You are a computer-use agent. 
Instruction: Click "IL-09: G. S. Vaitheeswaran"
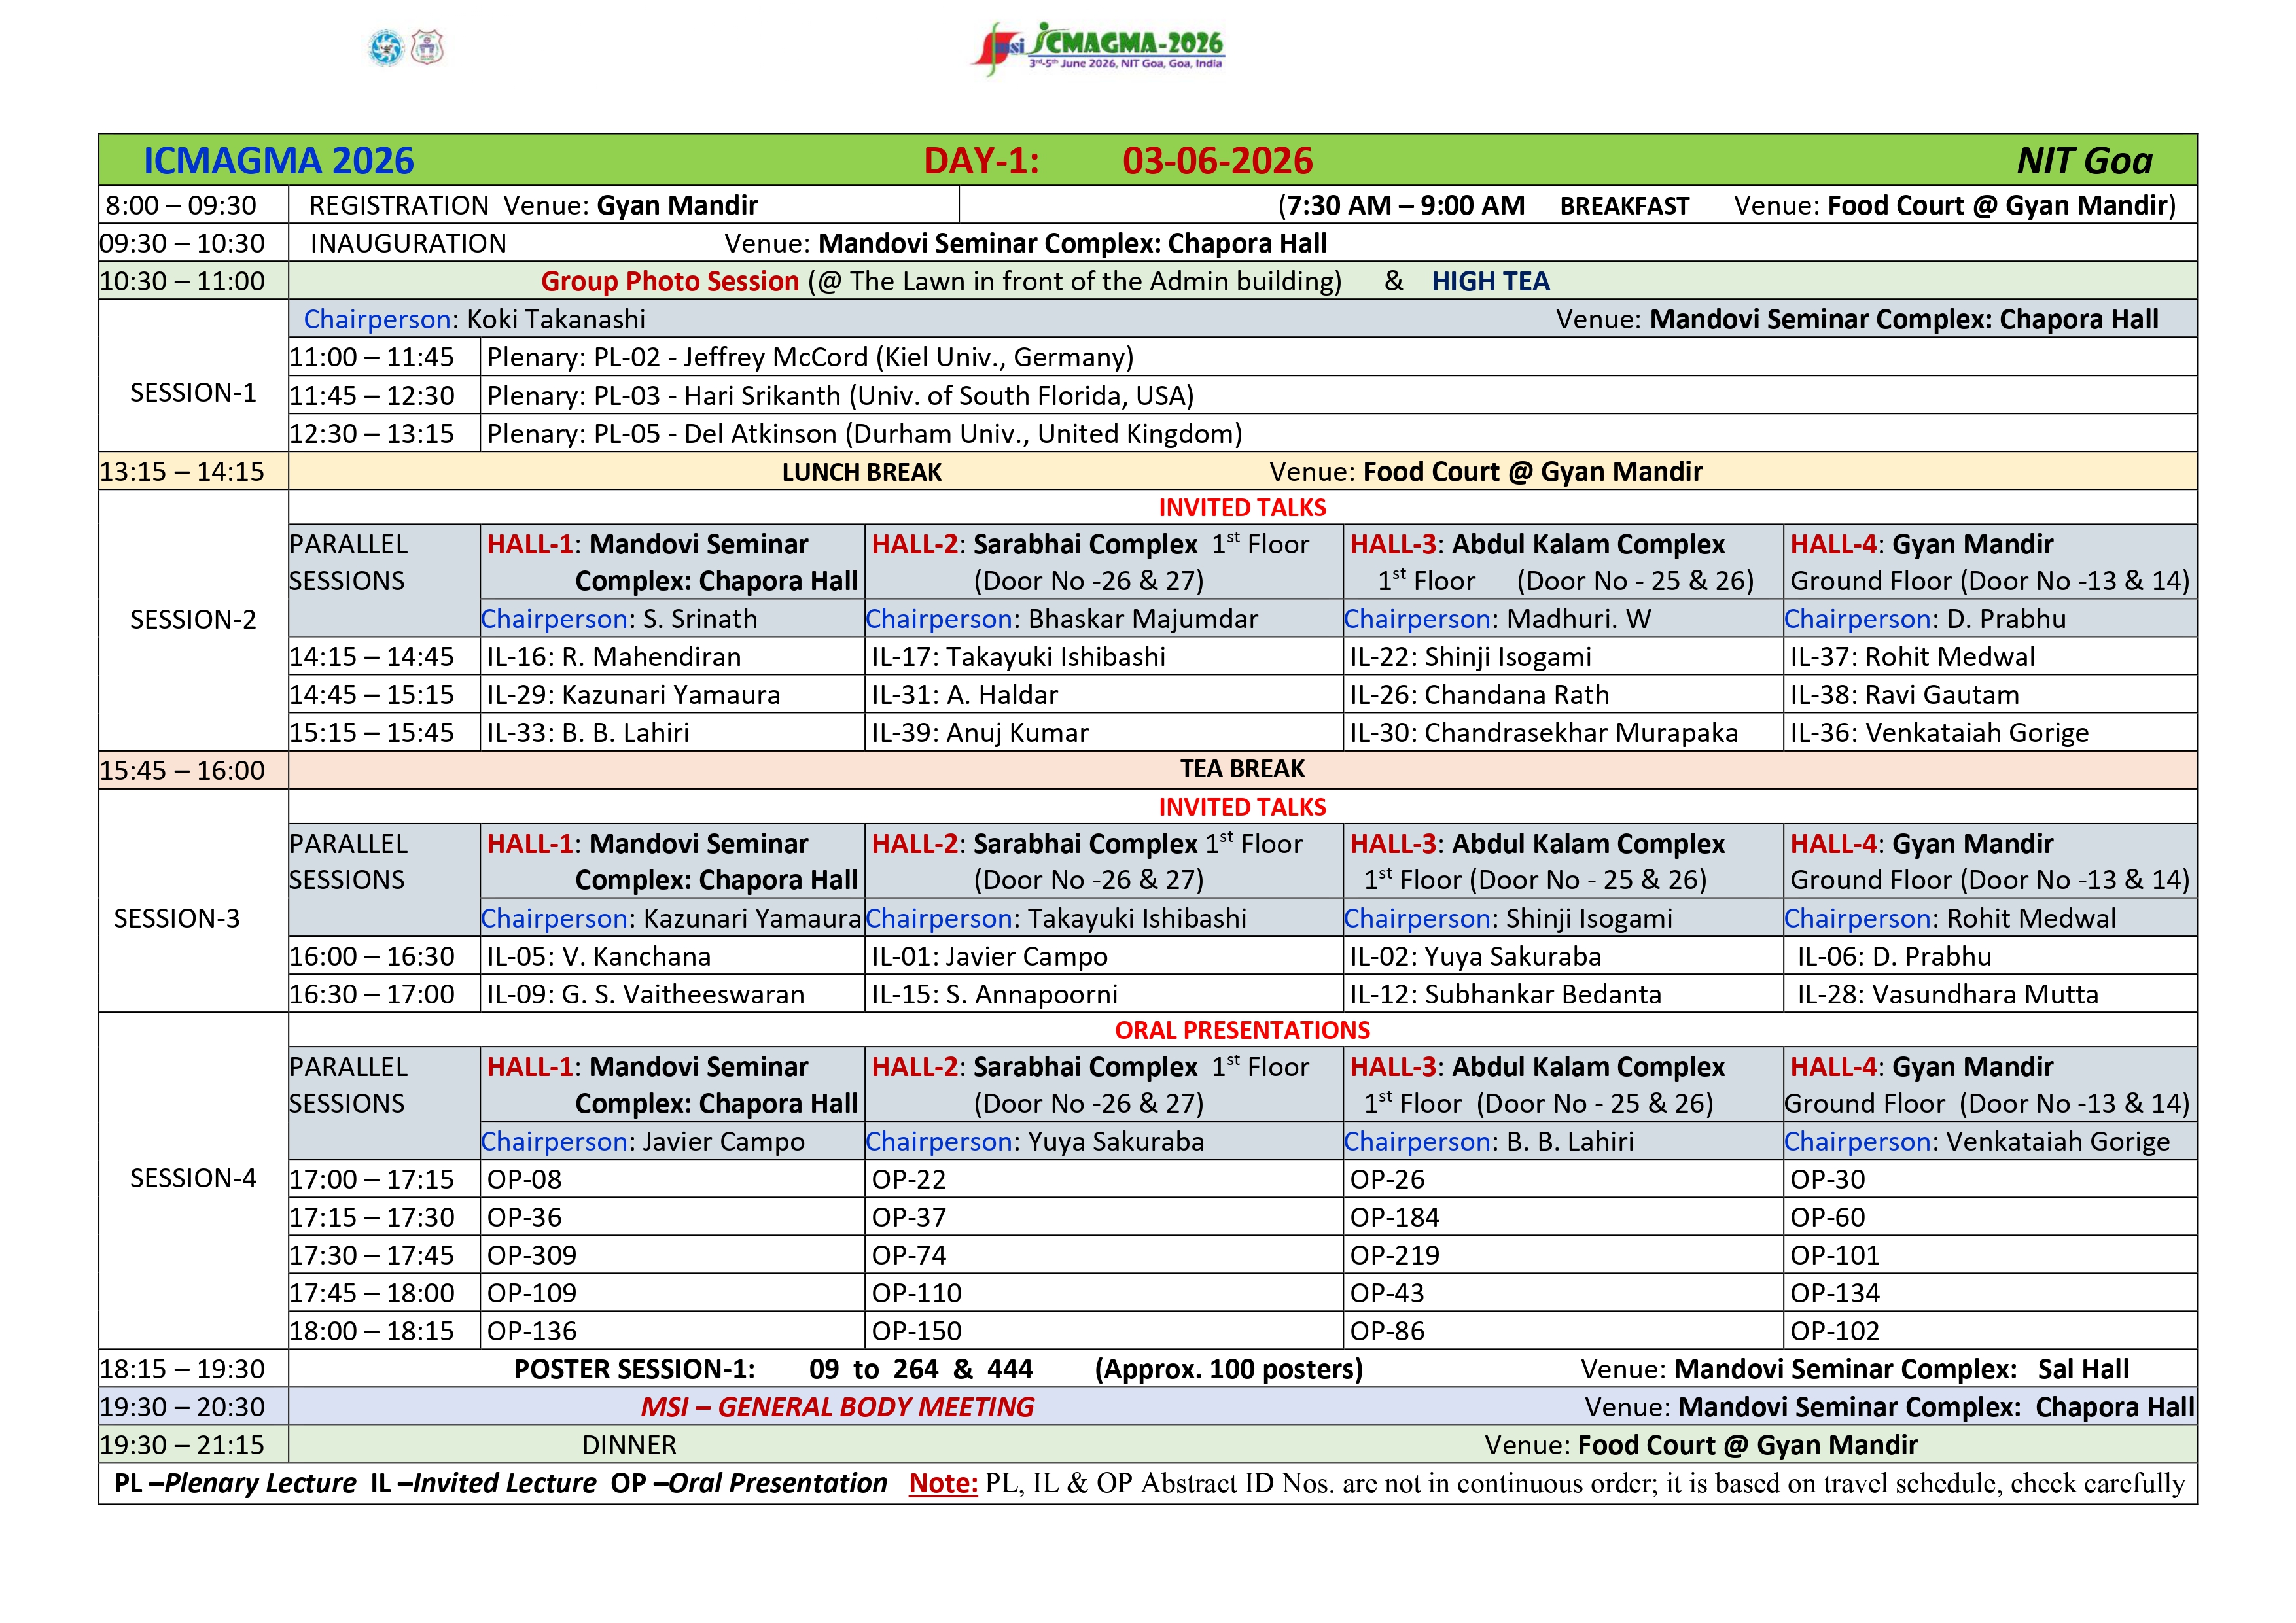click(645, 995)
